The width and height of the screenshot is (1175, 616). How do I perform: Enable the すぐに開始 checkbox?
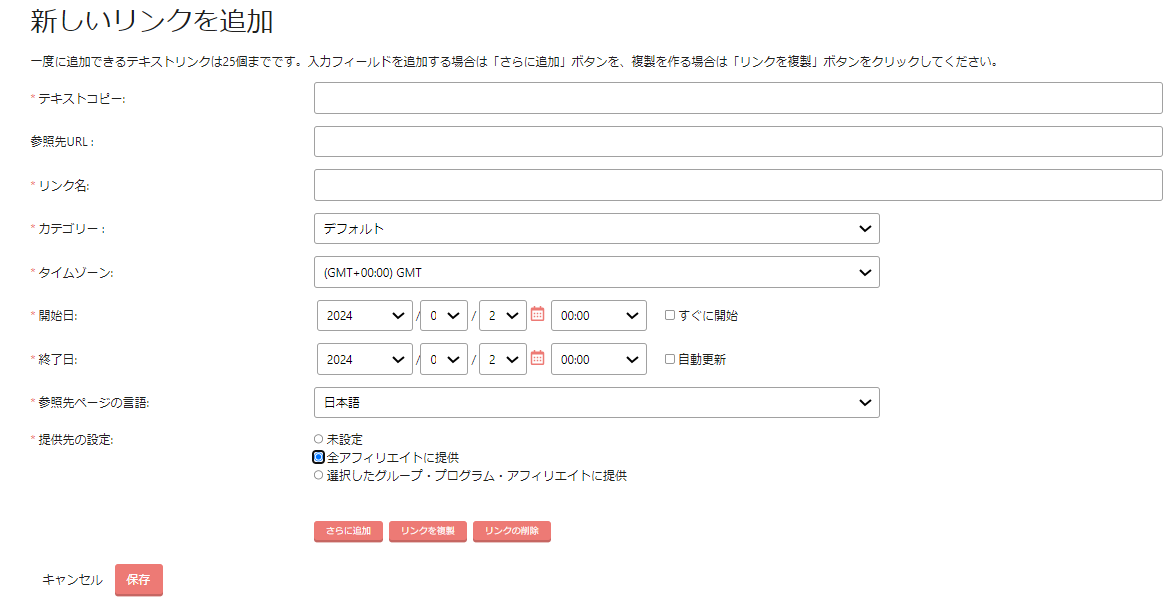click(670, 315)
